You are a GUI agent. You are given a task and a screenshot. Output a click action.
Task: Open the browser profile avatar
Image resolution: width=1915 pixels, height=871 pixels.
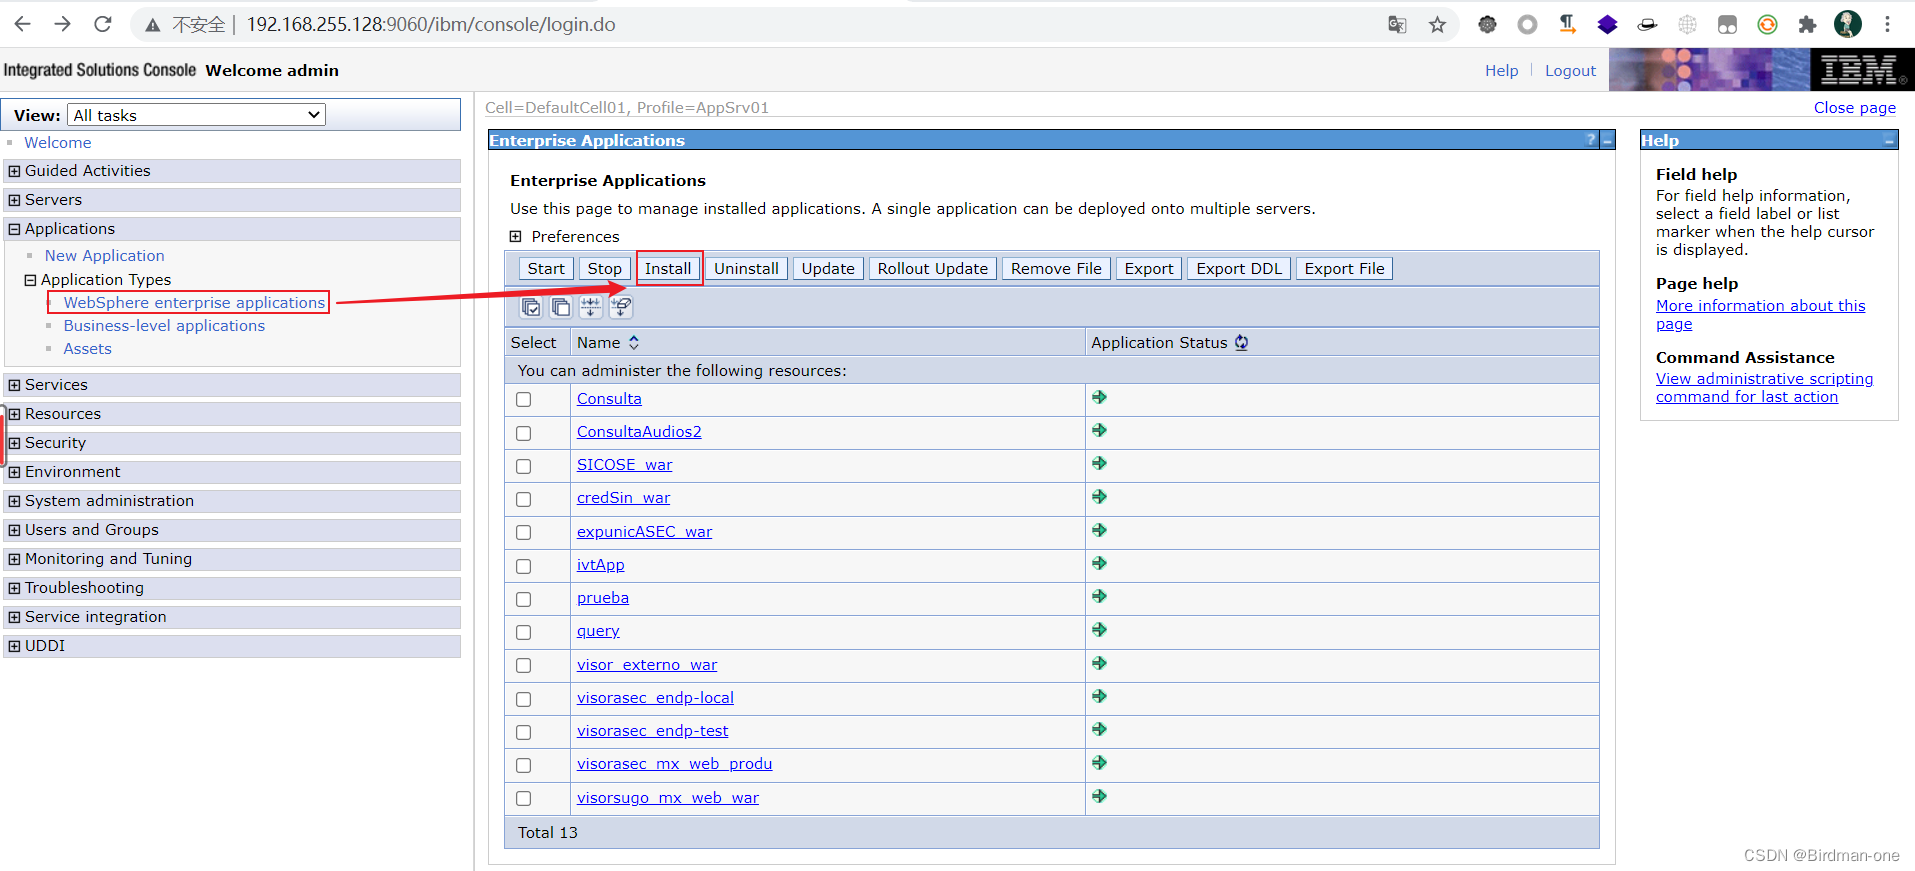(1847, 24)
